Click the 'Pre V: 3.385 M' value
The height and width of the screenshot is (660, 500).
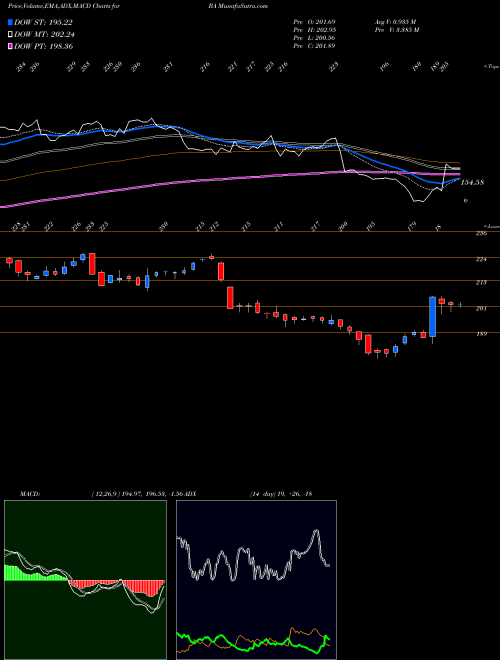tap(396, 29)
